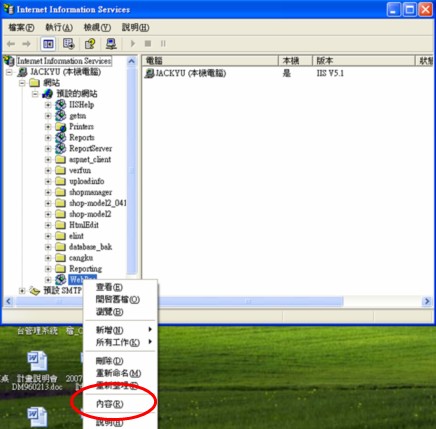Click the pause service toolbar icon
436x429 pixels.
pos(163,44)
